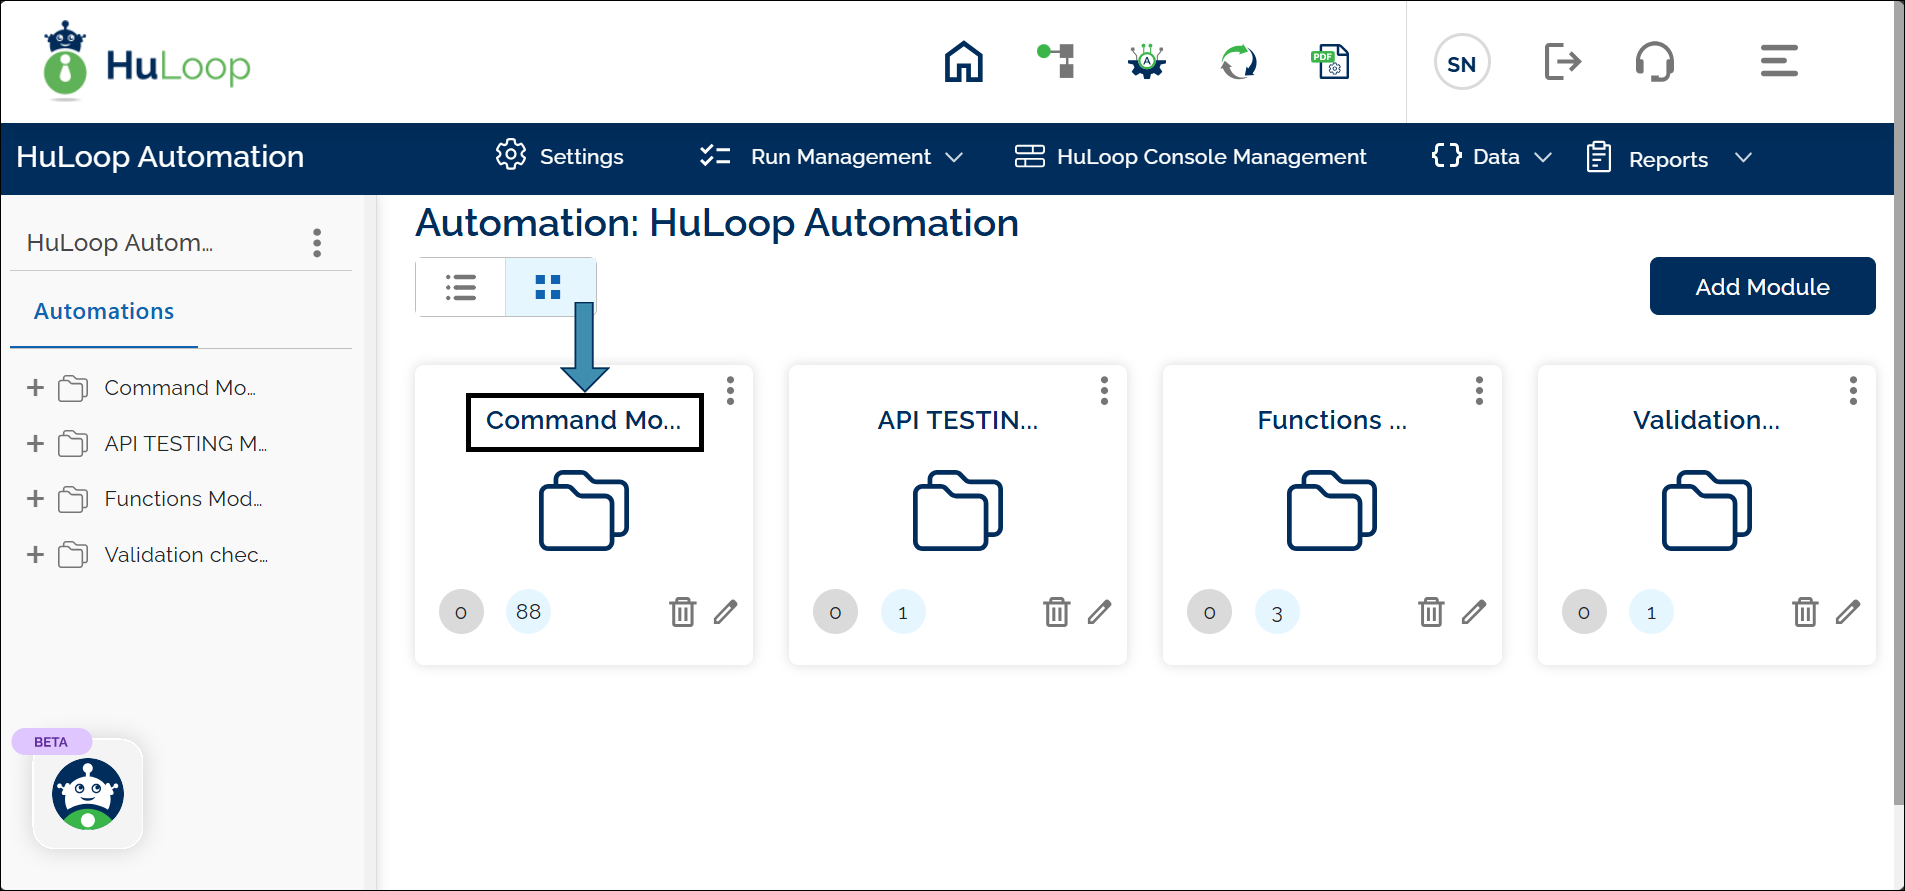Image resolution: width=1905 pixels, height=891 pixels.
Task: Click the Add Module button
Action: coord(1762,287)
